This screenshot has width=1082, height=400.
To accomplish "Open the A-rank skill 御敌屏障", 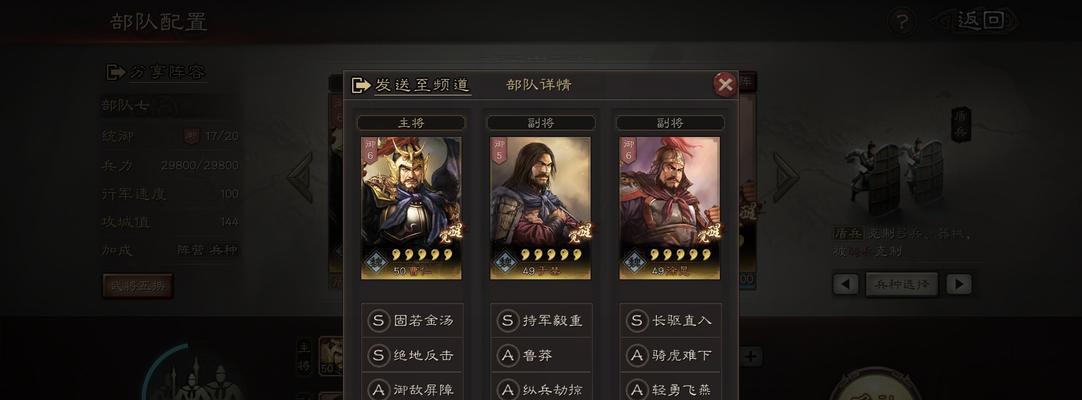I will tap(412, 389).
